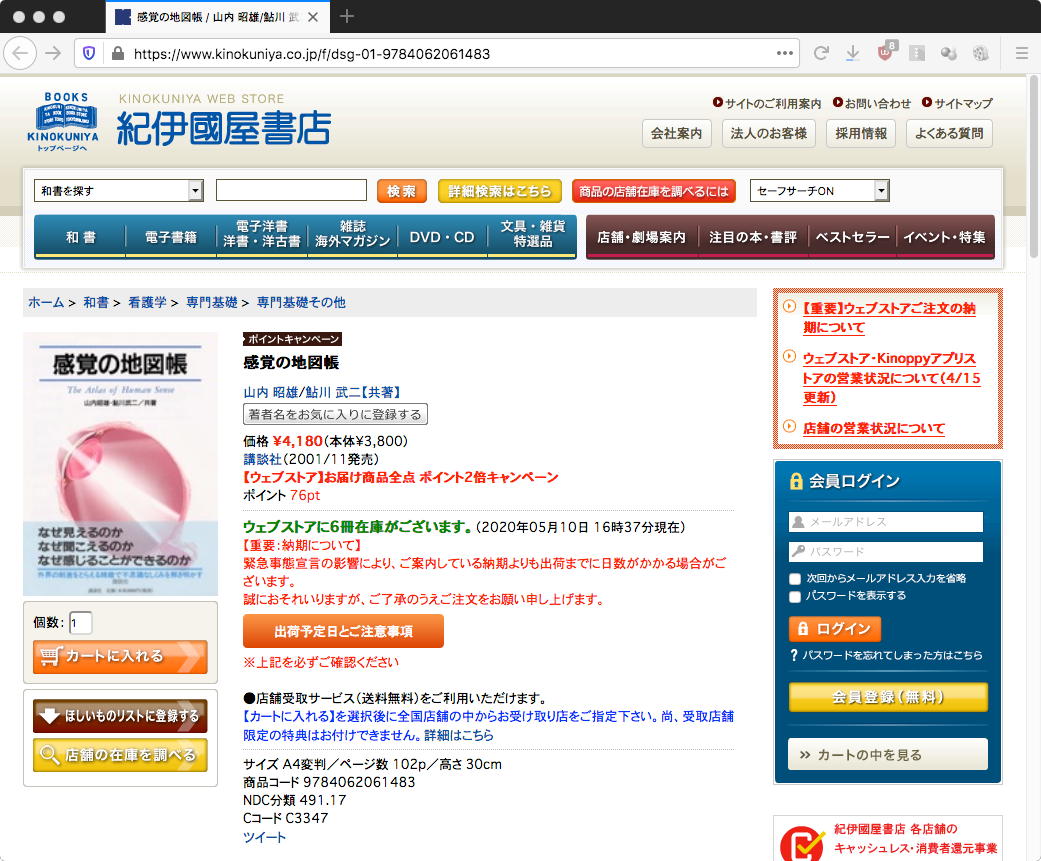The width and height of the screenshot is (1041, 861).
Task: Toggle 次回からメールアドレス入力を省略 checkbox
Action: pyautogui.click(x=795, y=578)
